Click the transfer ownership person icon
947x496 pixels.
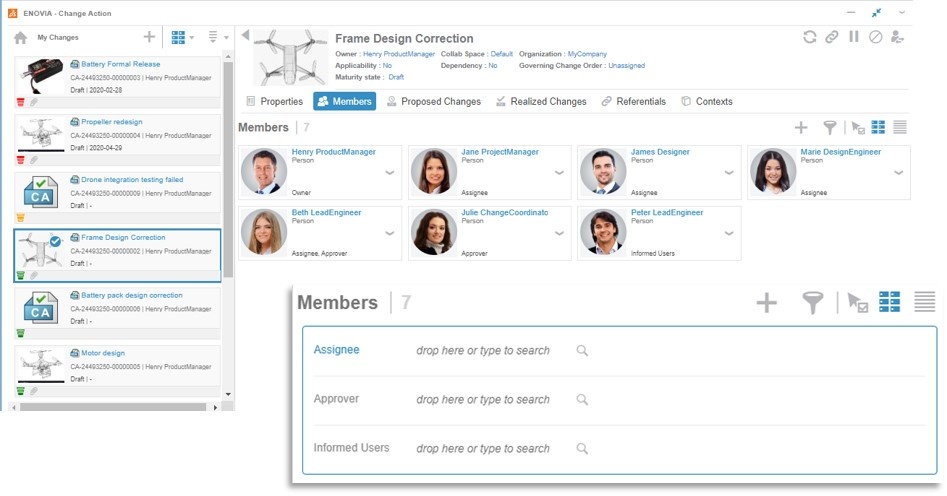pos(897,37)
